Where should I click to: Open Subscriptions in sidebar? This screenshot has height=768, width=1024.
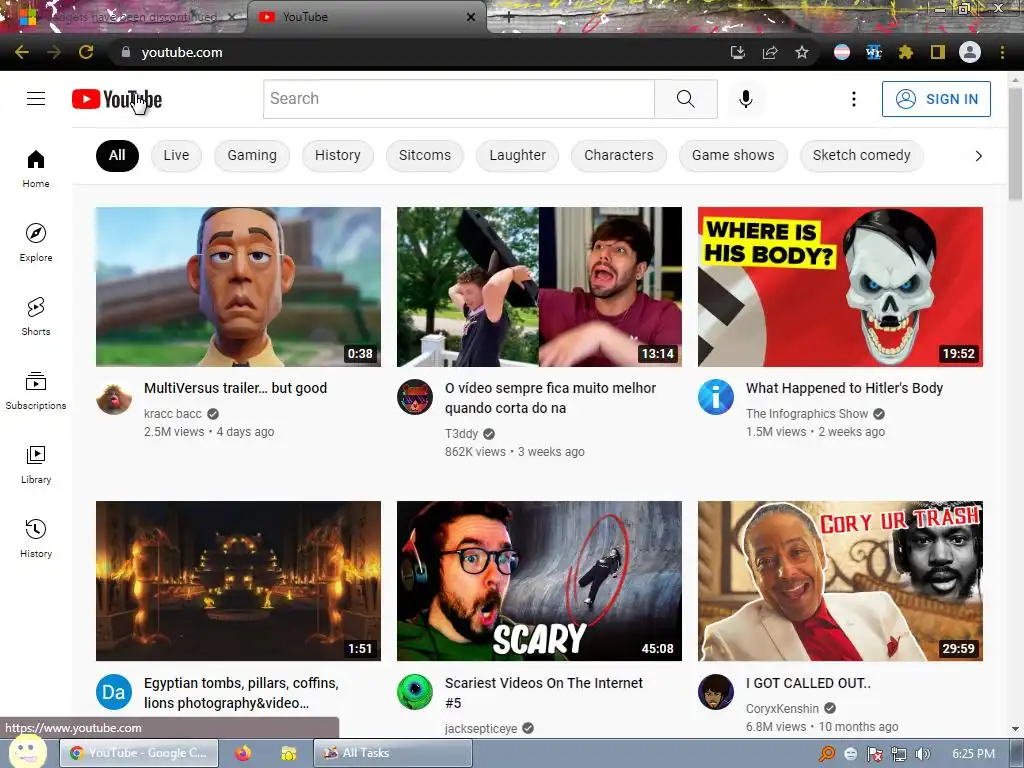[x=36, y=391]
